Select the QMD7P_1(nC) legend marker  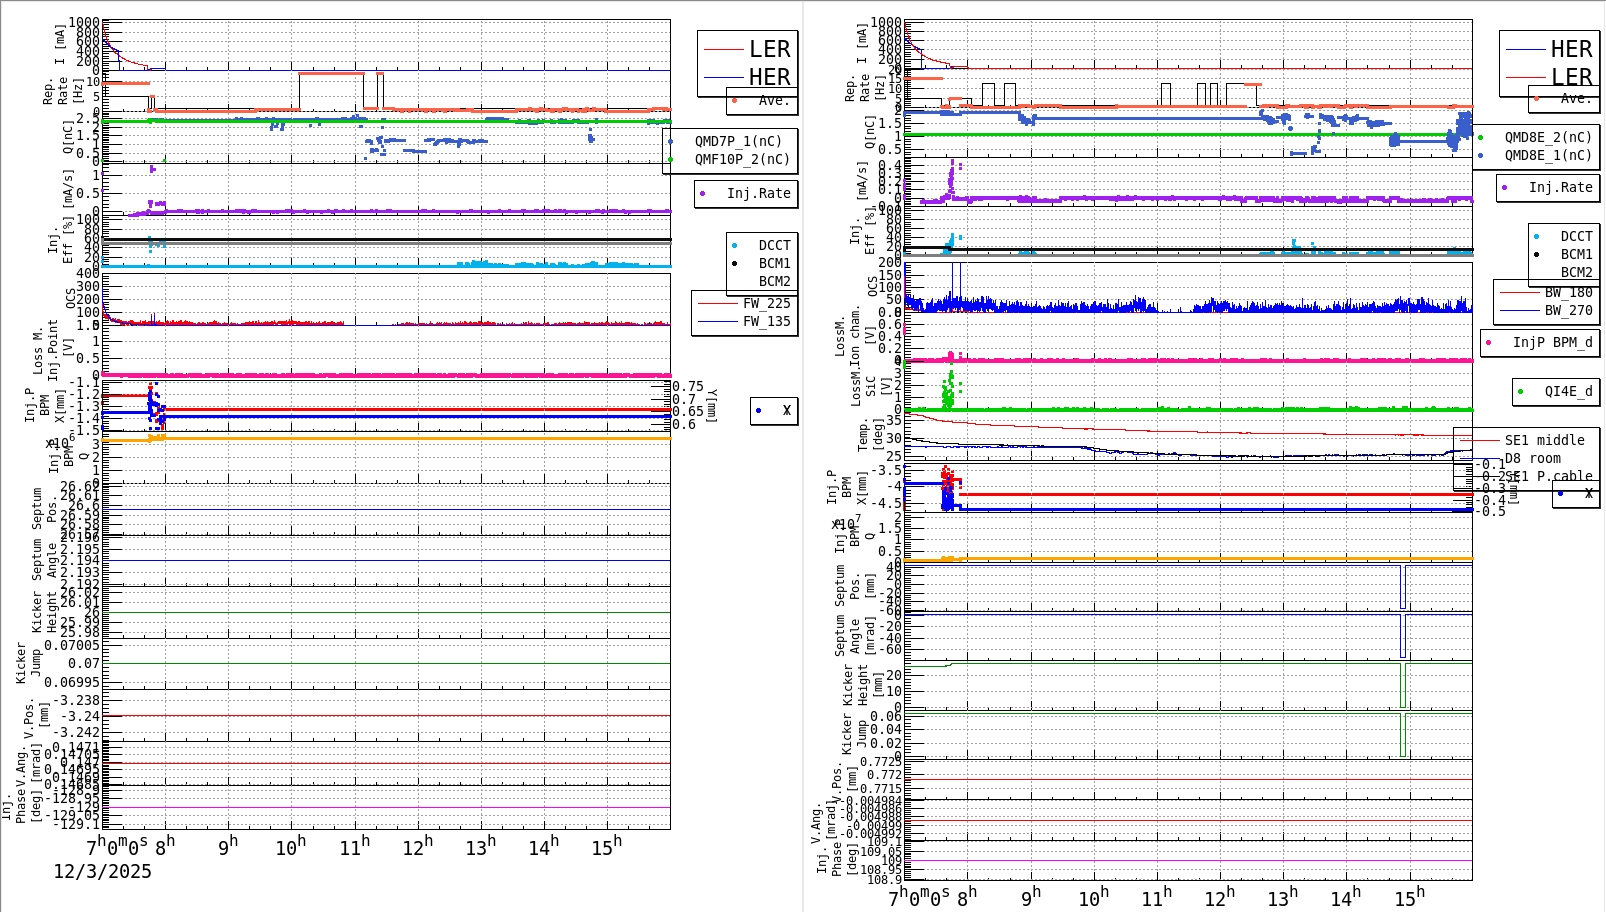pos(670,142)
